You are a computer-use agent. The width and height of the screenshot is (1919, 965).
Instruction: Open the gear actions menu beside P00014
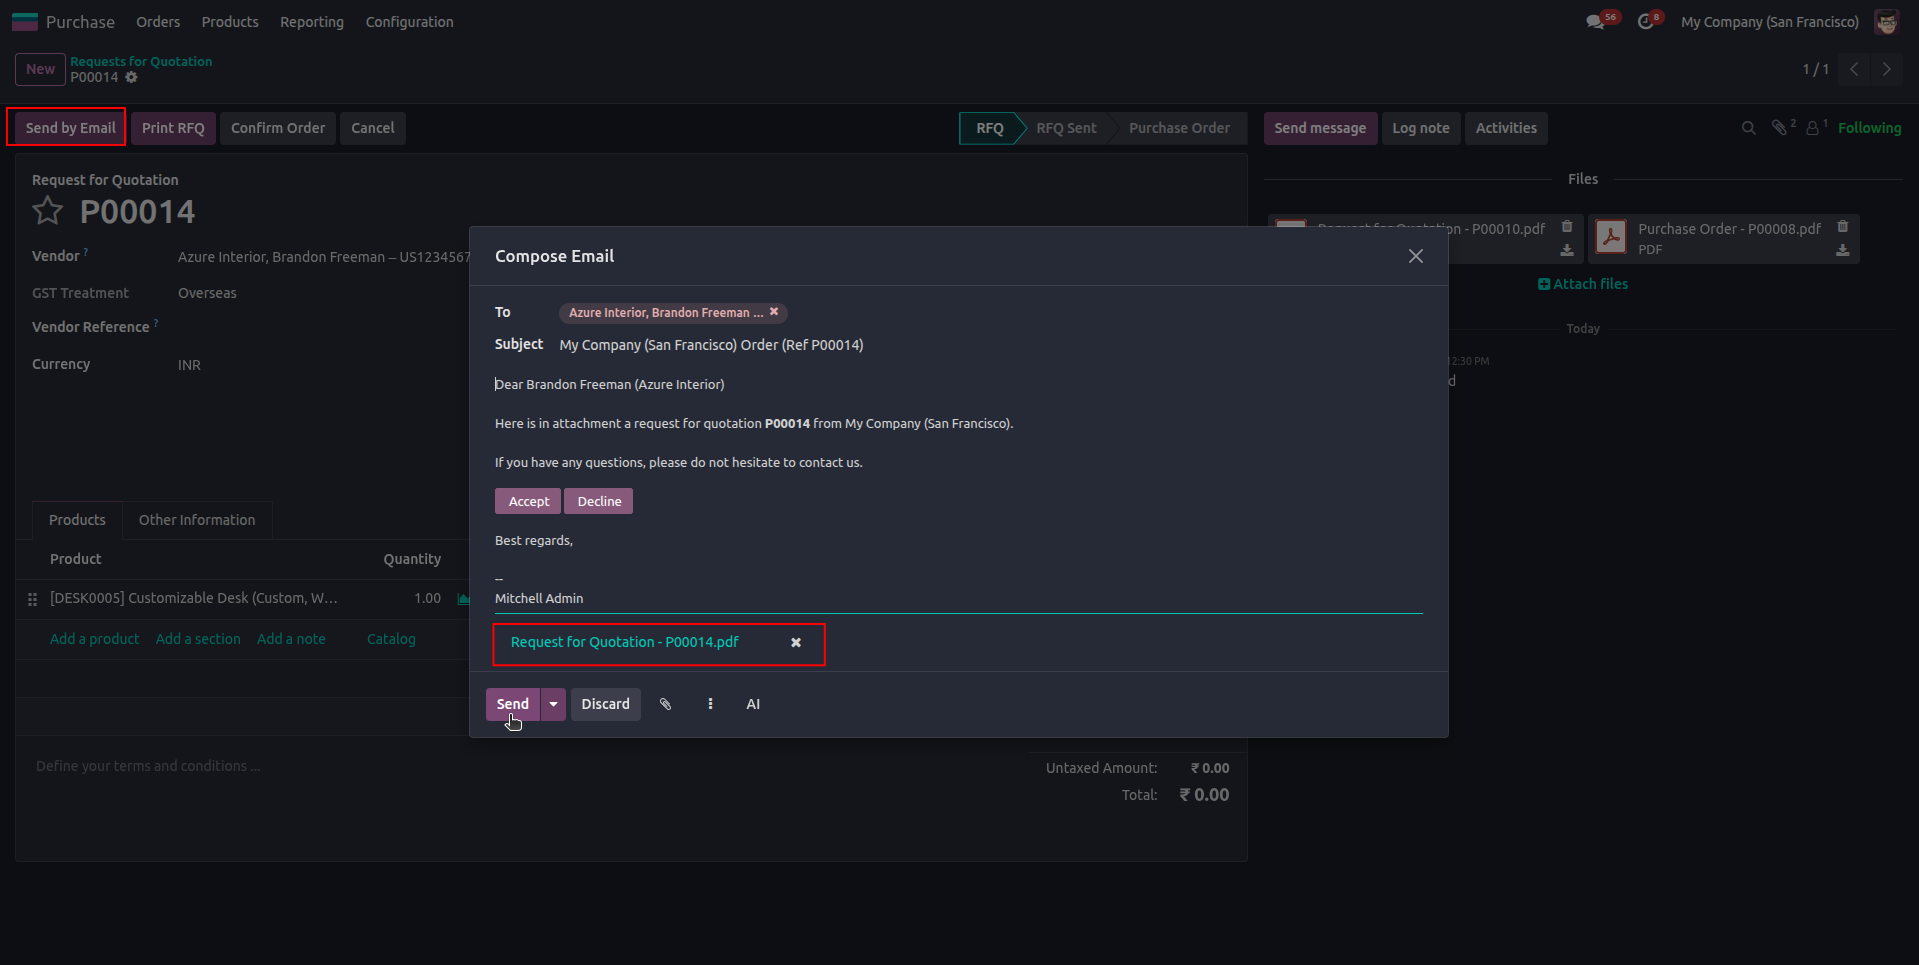click(131, 77)
